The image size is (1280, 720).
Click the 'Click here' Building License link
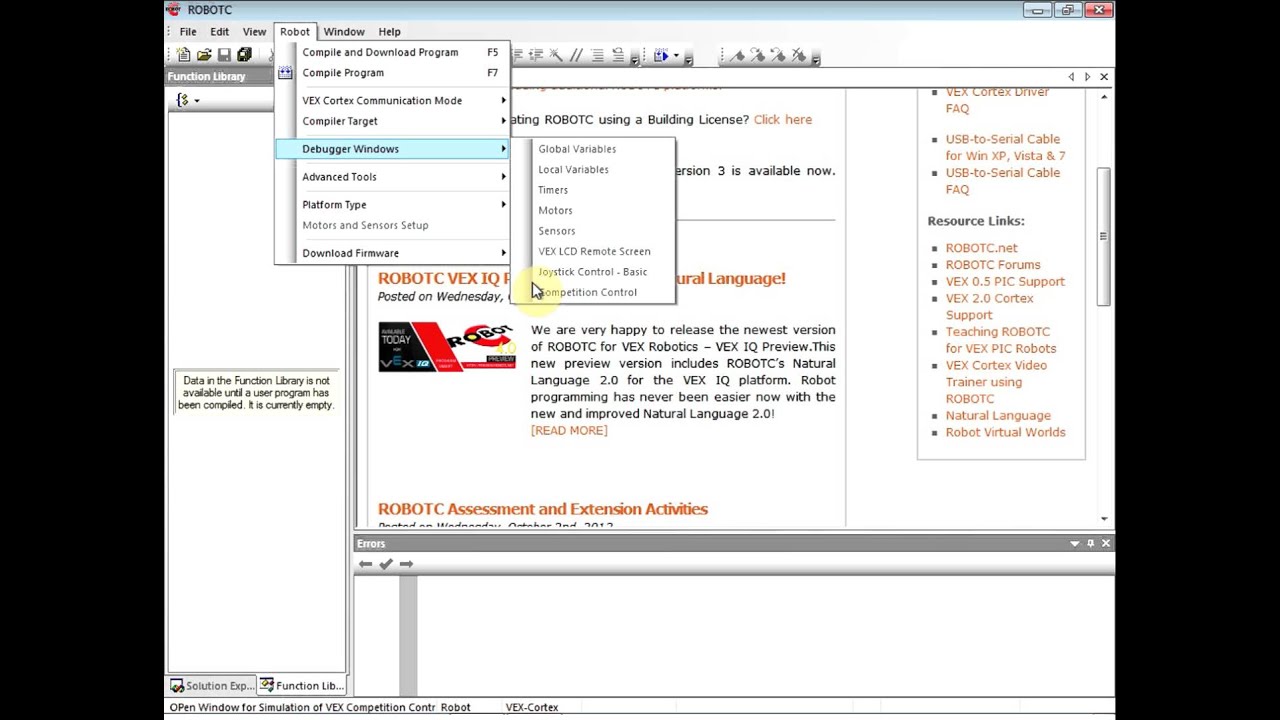point(783,119)
